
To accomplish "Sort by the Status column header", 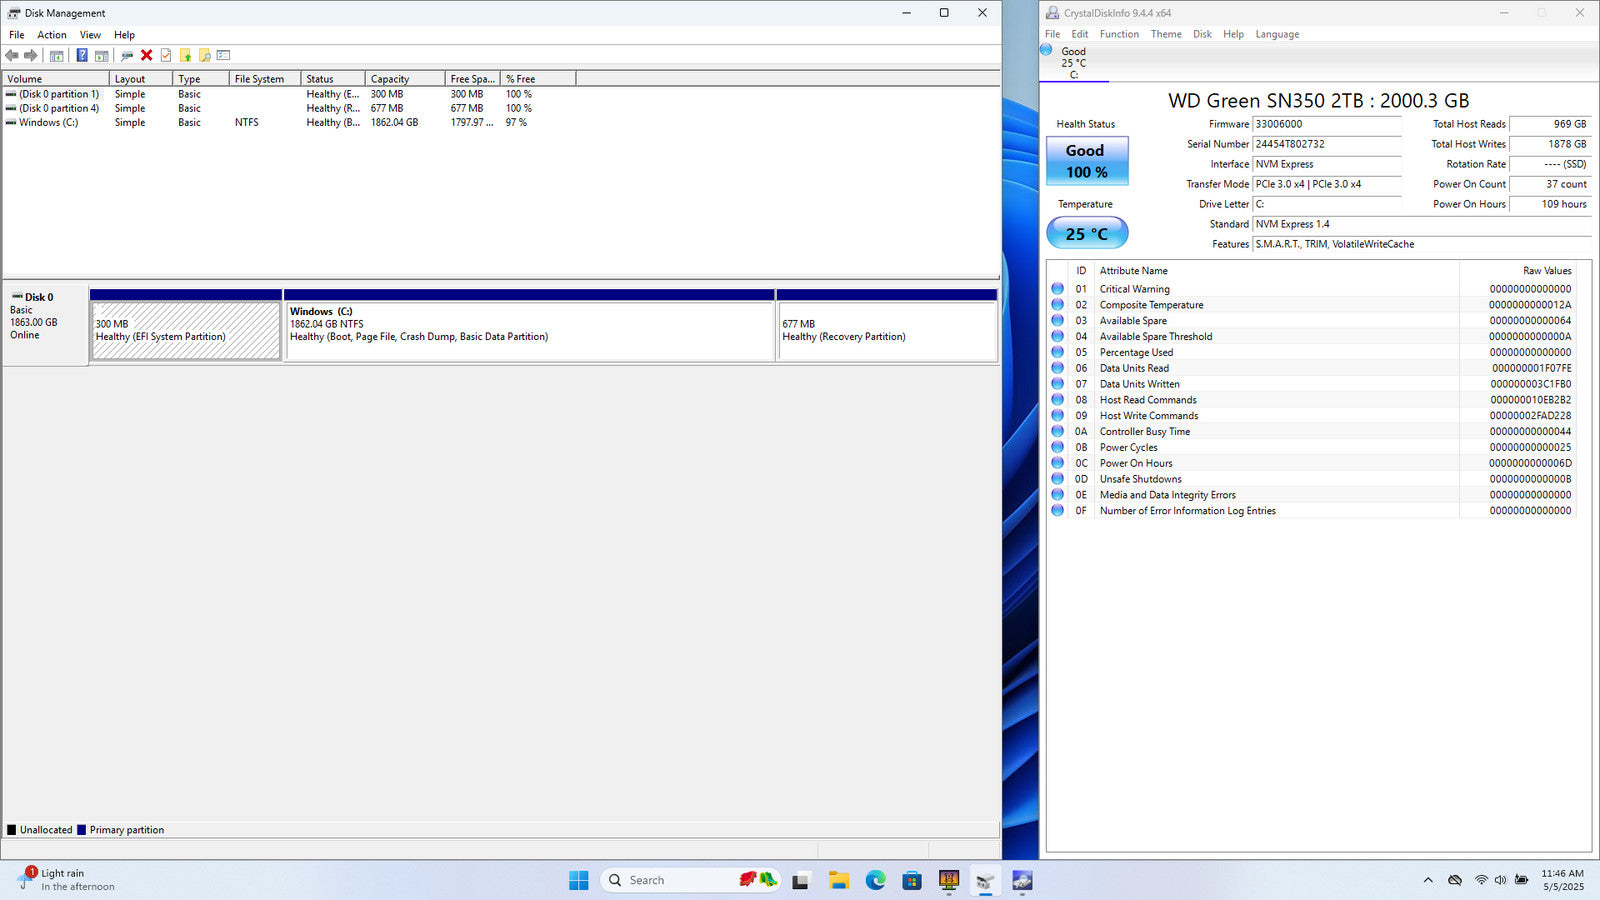I will click(x=333, y=79).
